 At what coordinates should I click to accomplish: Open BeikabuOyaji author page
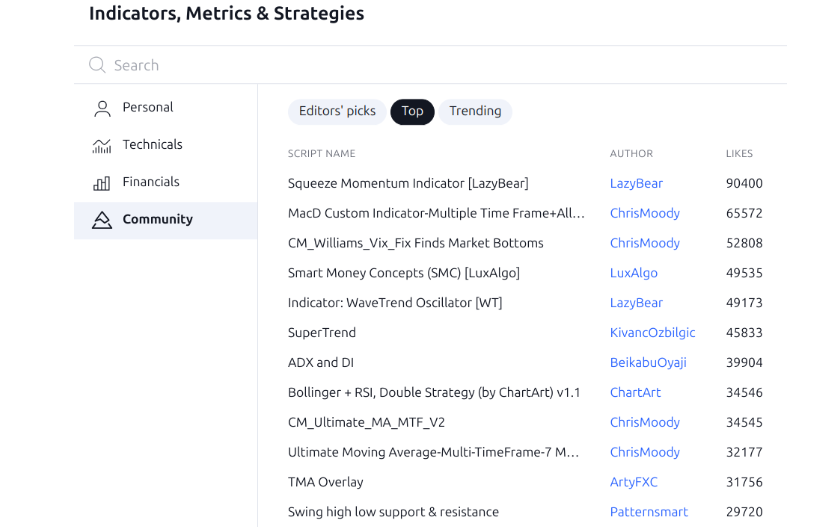pos(648,362)
